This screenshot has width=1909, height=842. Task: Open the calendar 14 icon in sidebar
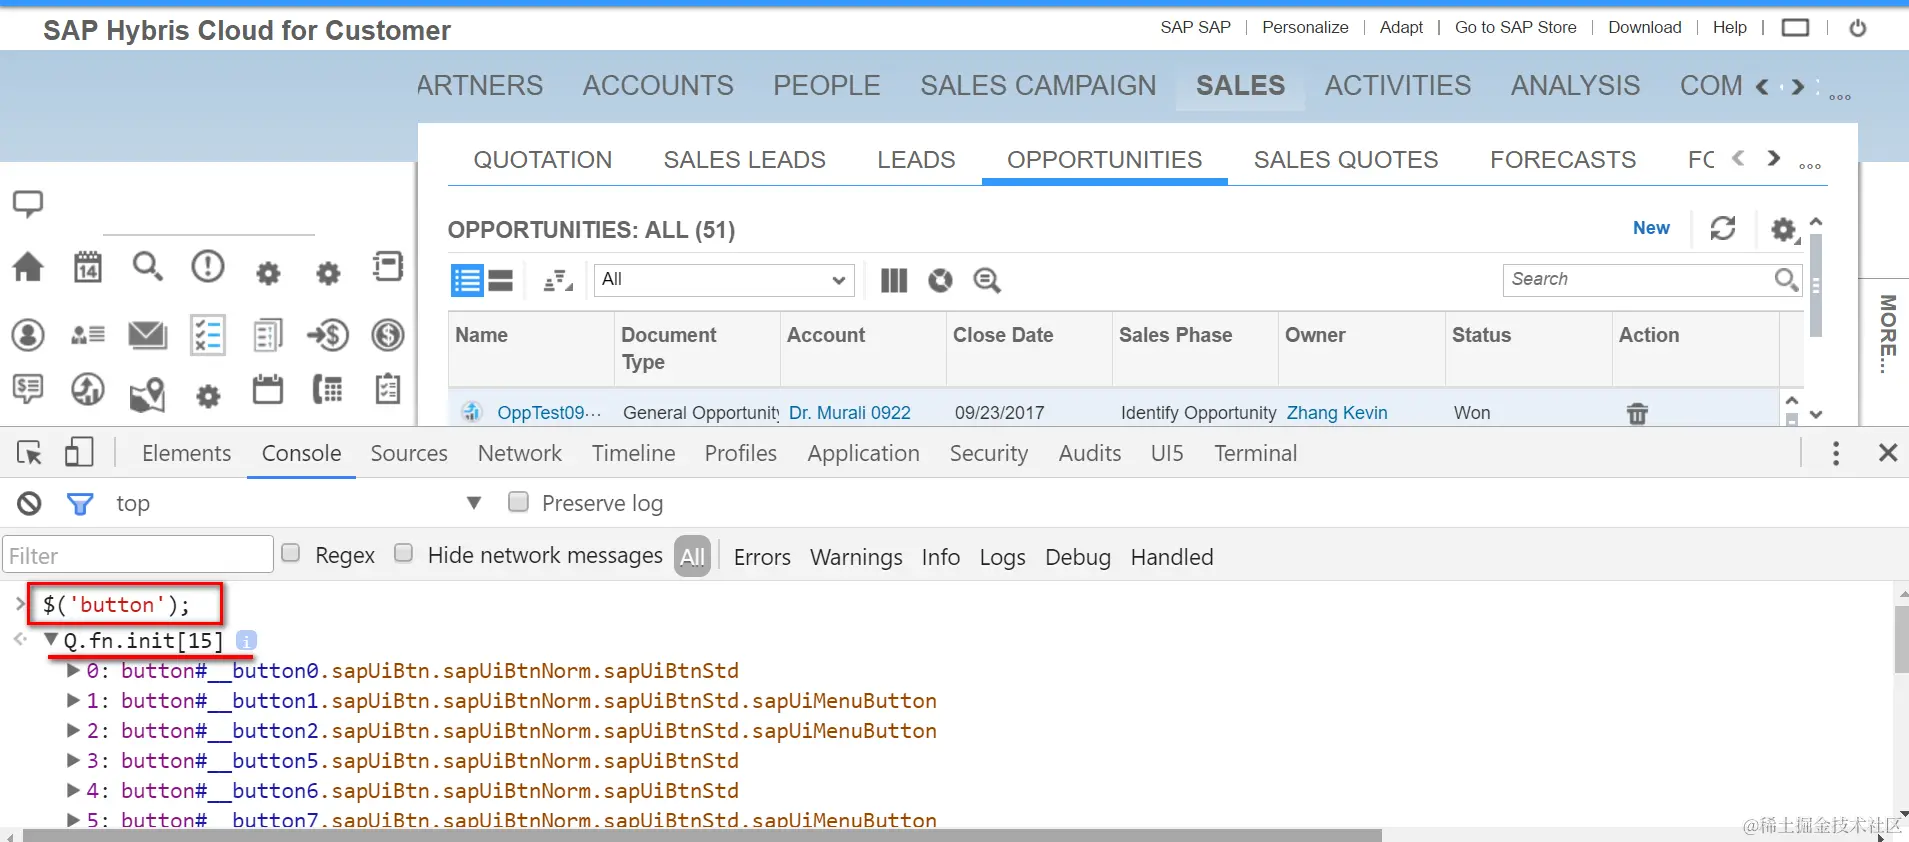[x=88, y=267]
